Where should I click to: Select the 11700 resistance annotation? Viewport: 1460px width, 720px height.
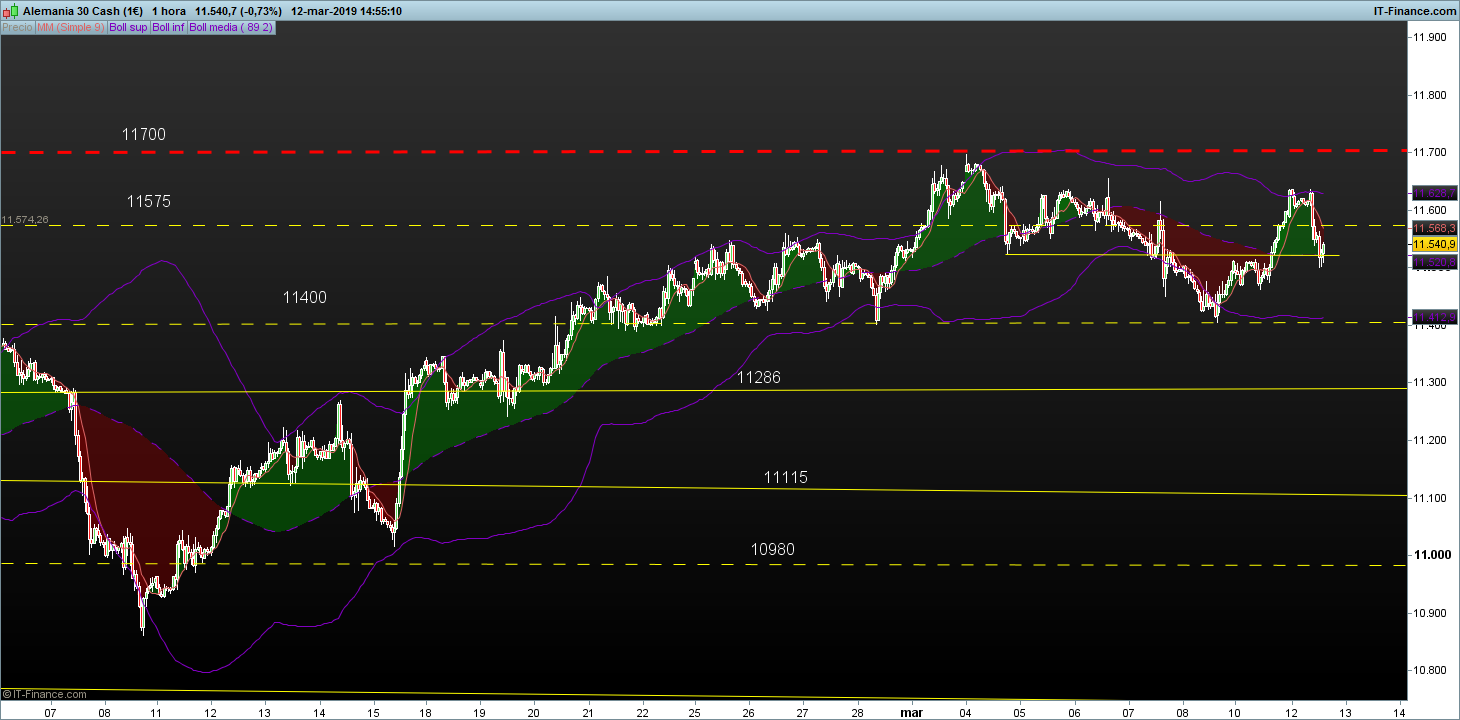tap(144, 135)
